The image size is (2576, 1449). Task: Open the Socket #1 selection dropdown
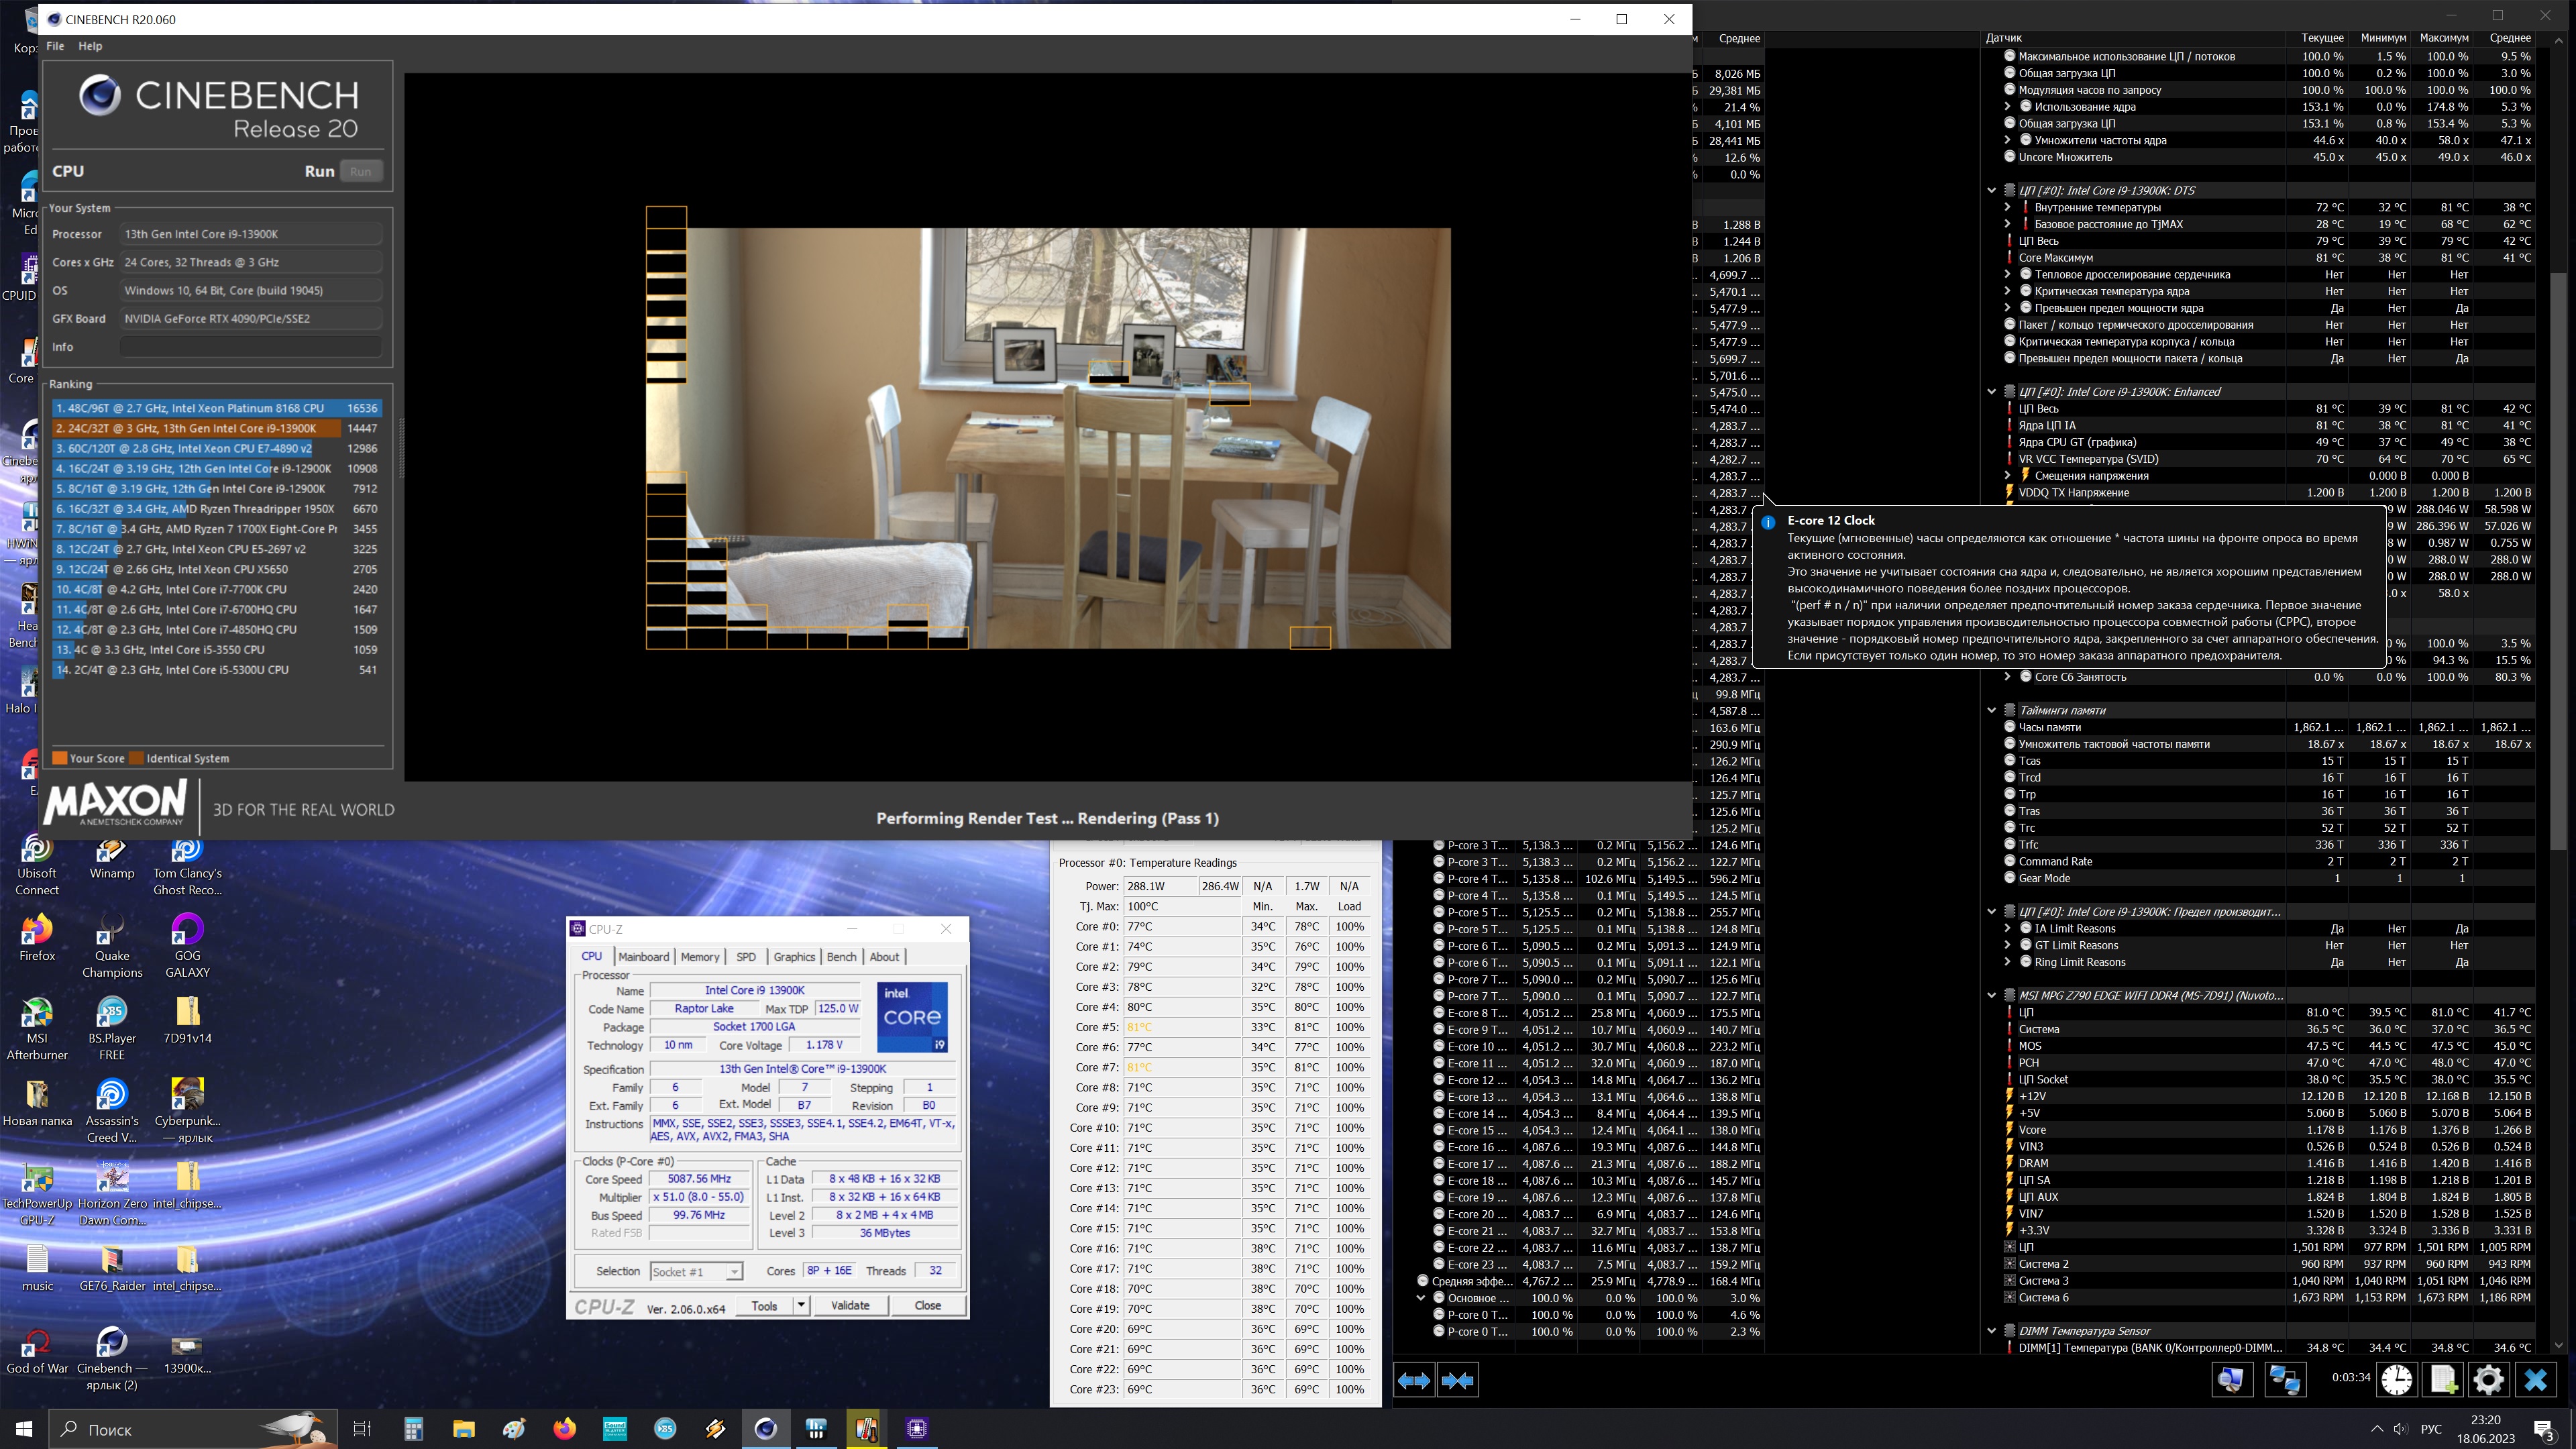coord(734,1271)
